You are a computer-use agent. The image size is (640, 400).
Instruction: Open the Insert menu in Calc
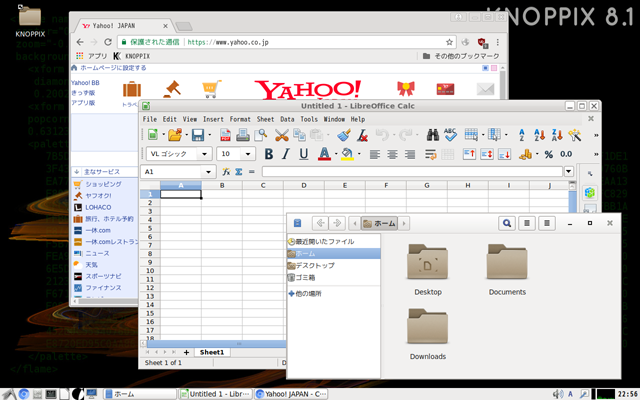[213, 119]
